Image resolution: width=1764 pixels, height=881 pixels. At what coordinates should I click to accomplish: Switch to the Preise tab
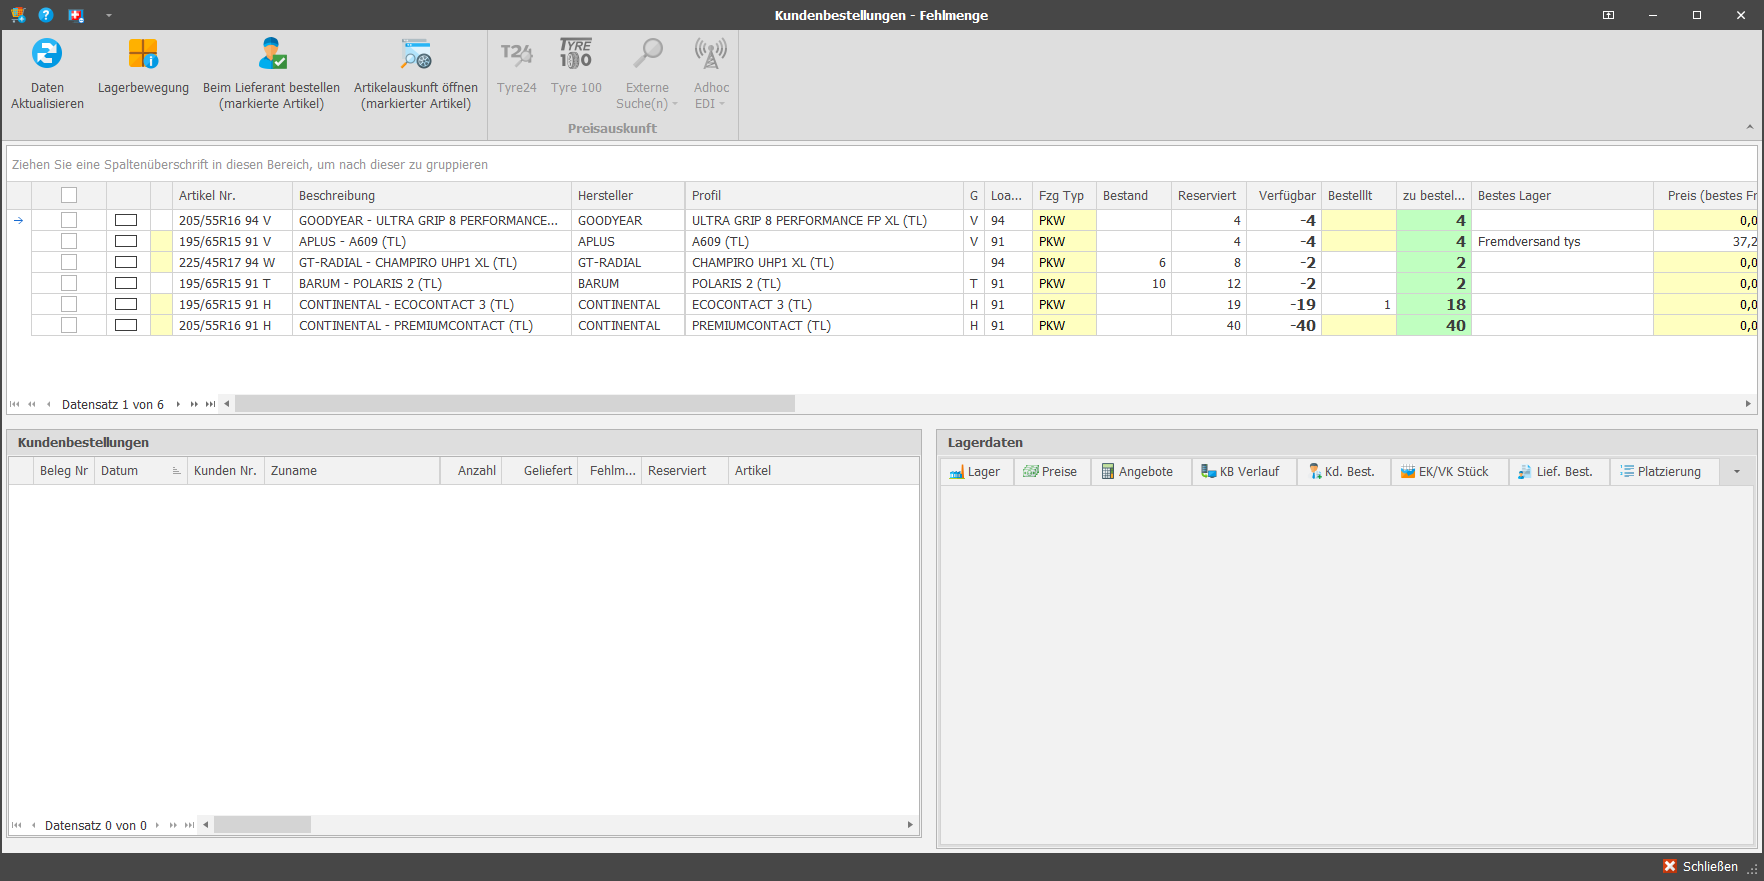[1051, 471]
